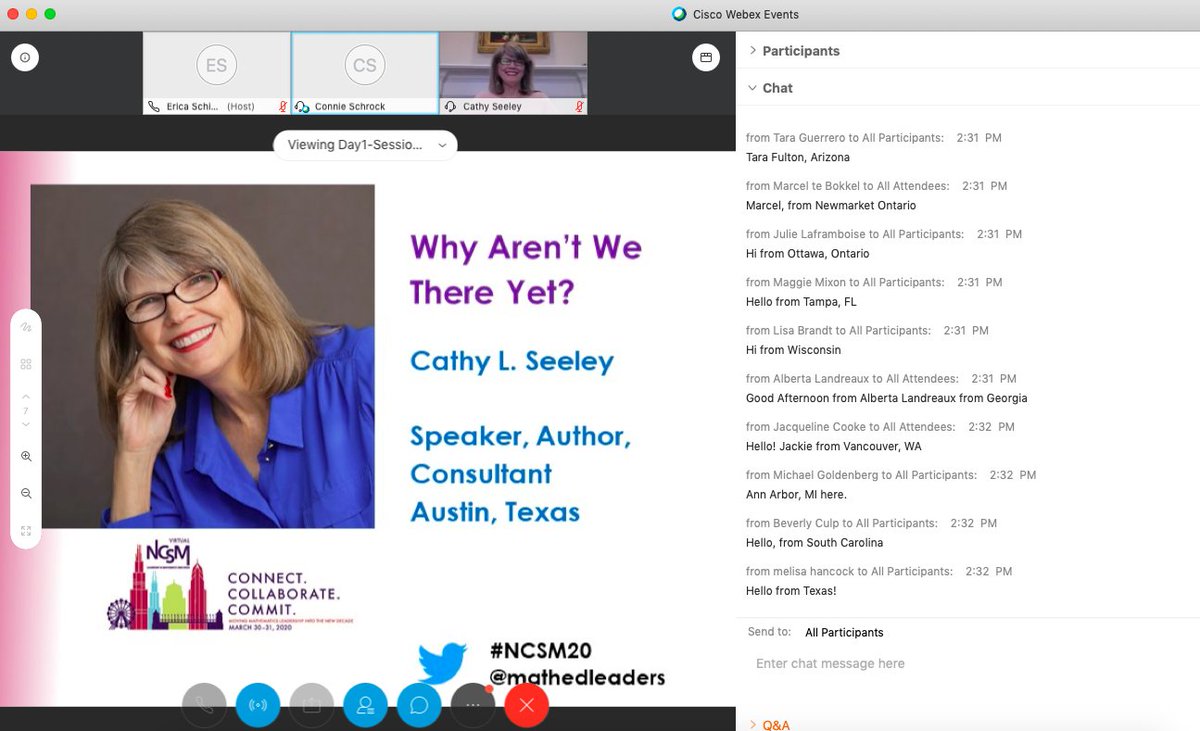Toggle the chat panel button

pos(419,705)
